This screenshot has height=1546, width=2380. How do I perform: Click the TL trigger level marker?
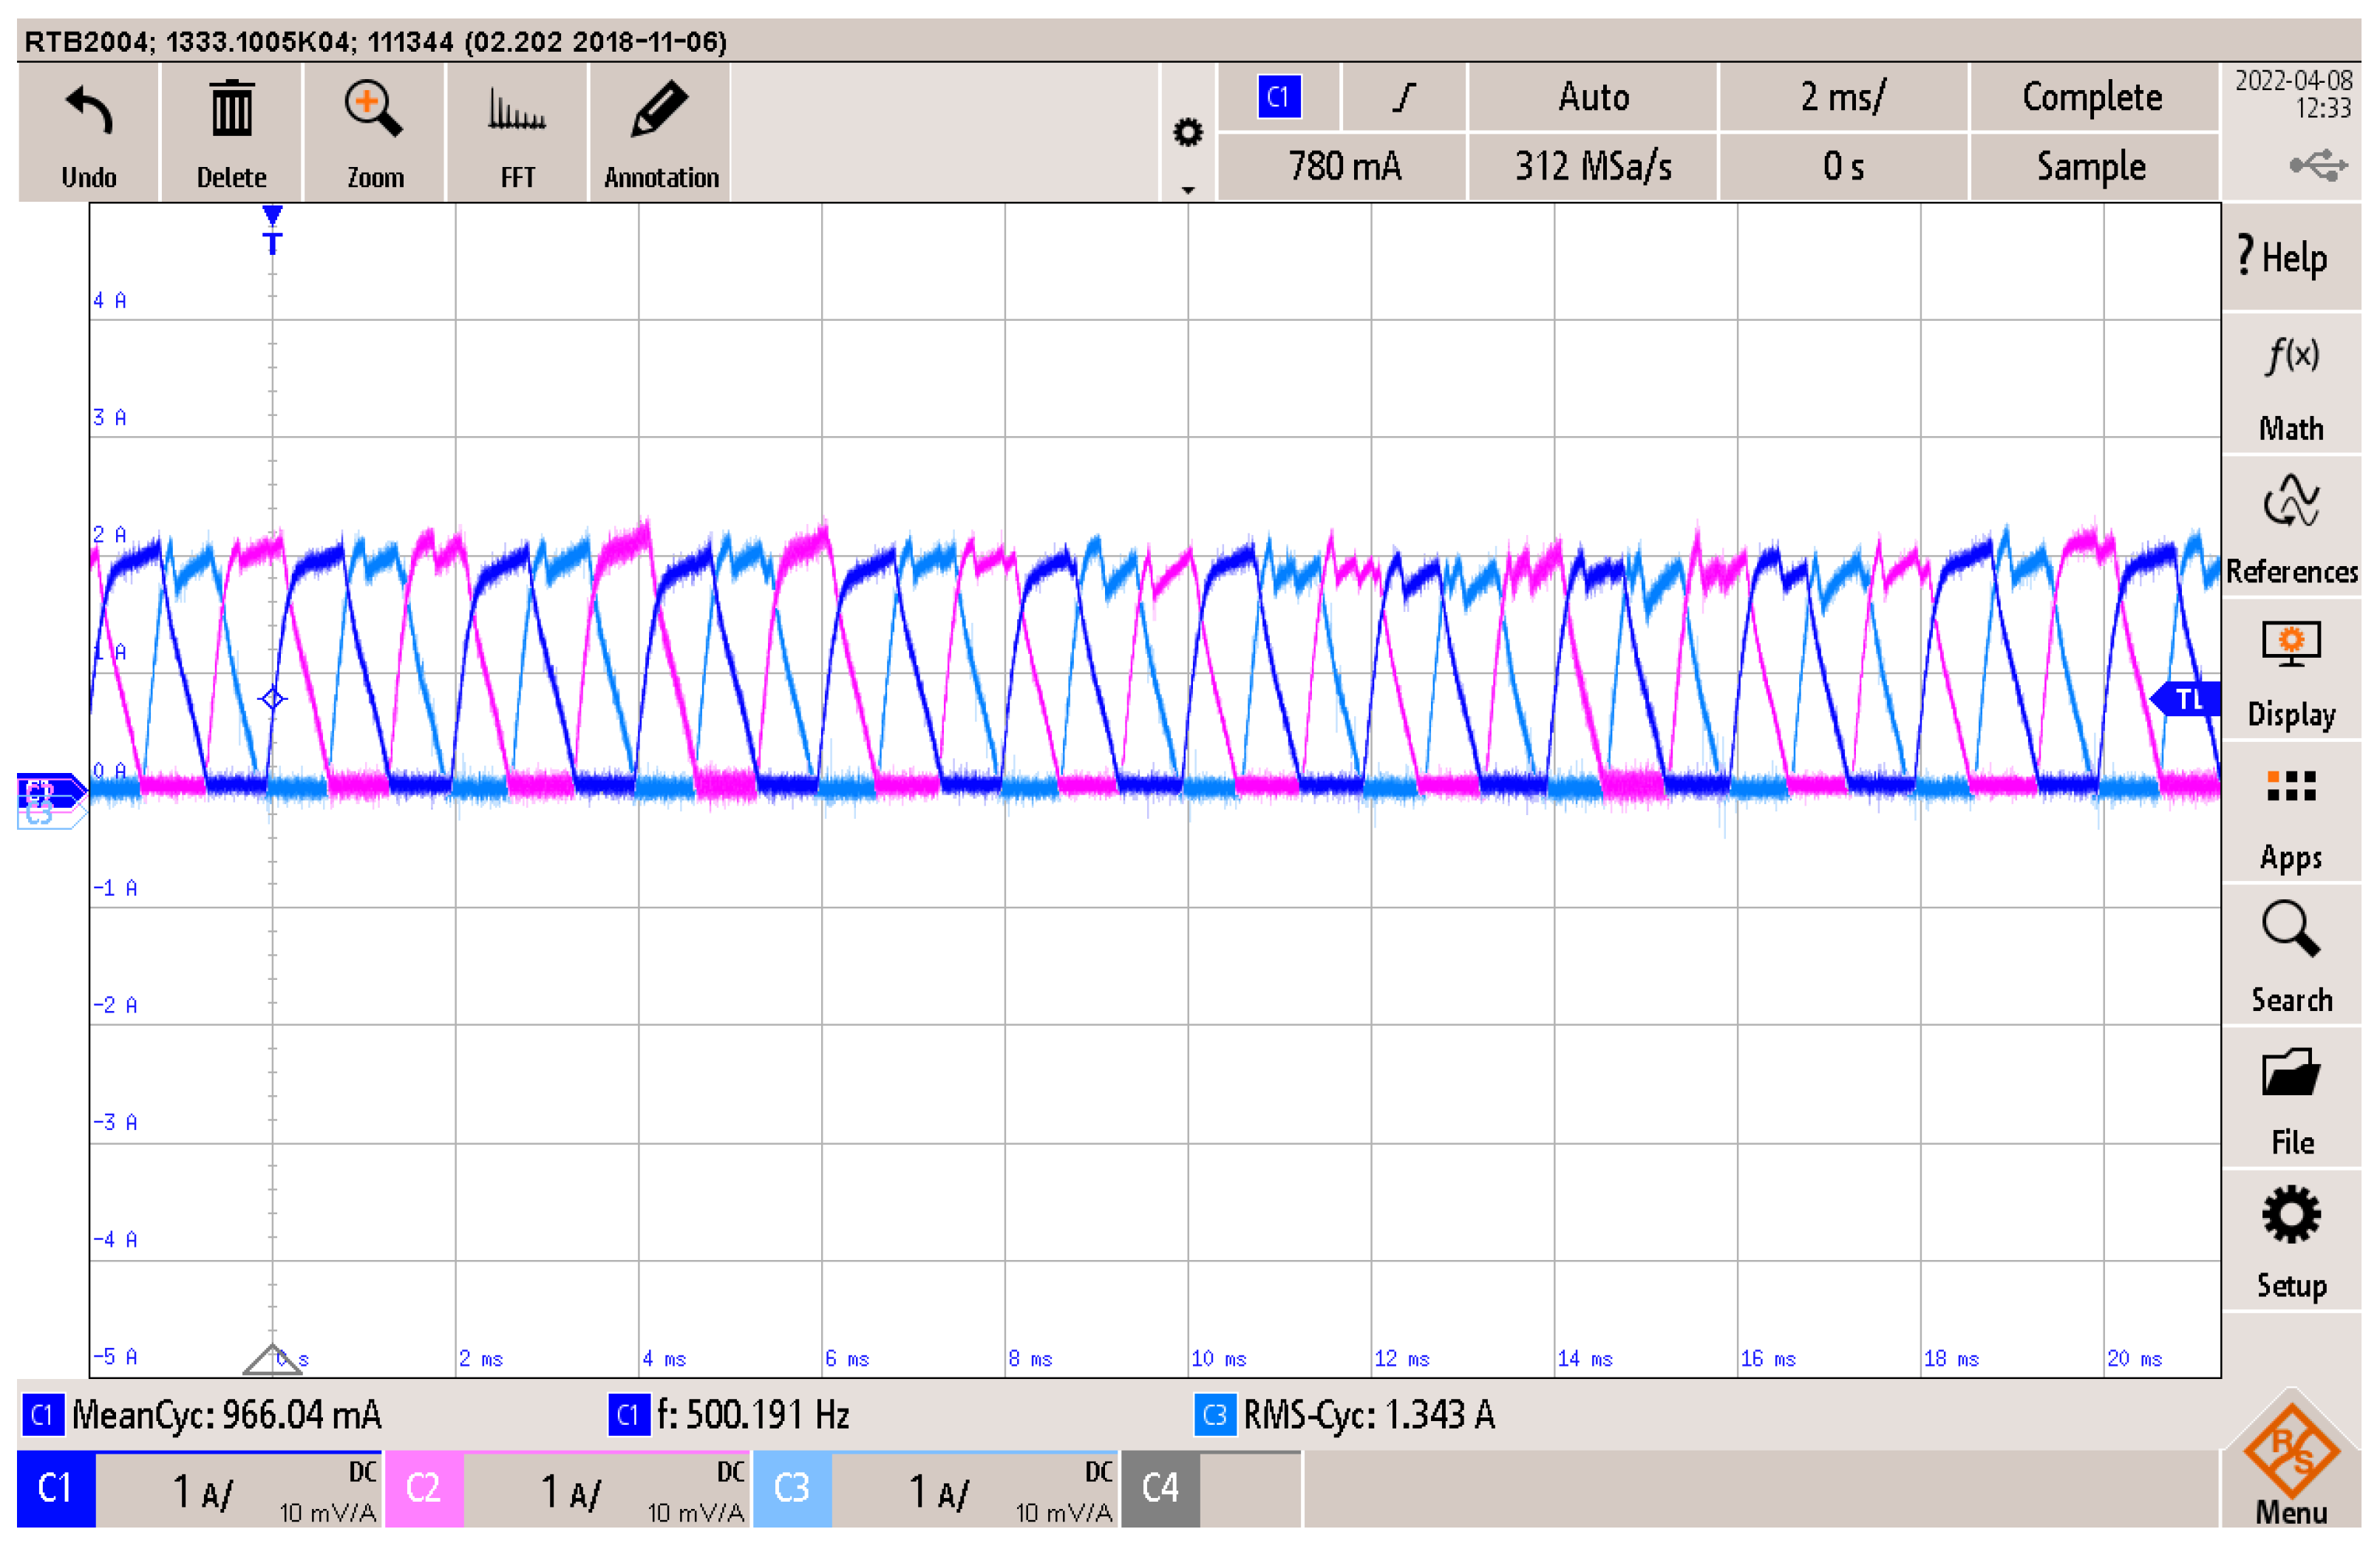pos(2187,699)
